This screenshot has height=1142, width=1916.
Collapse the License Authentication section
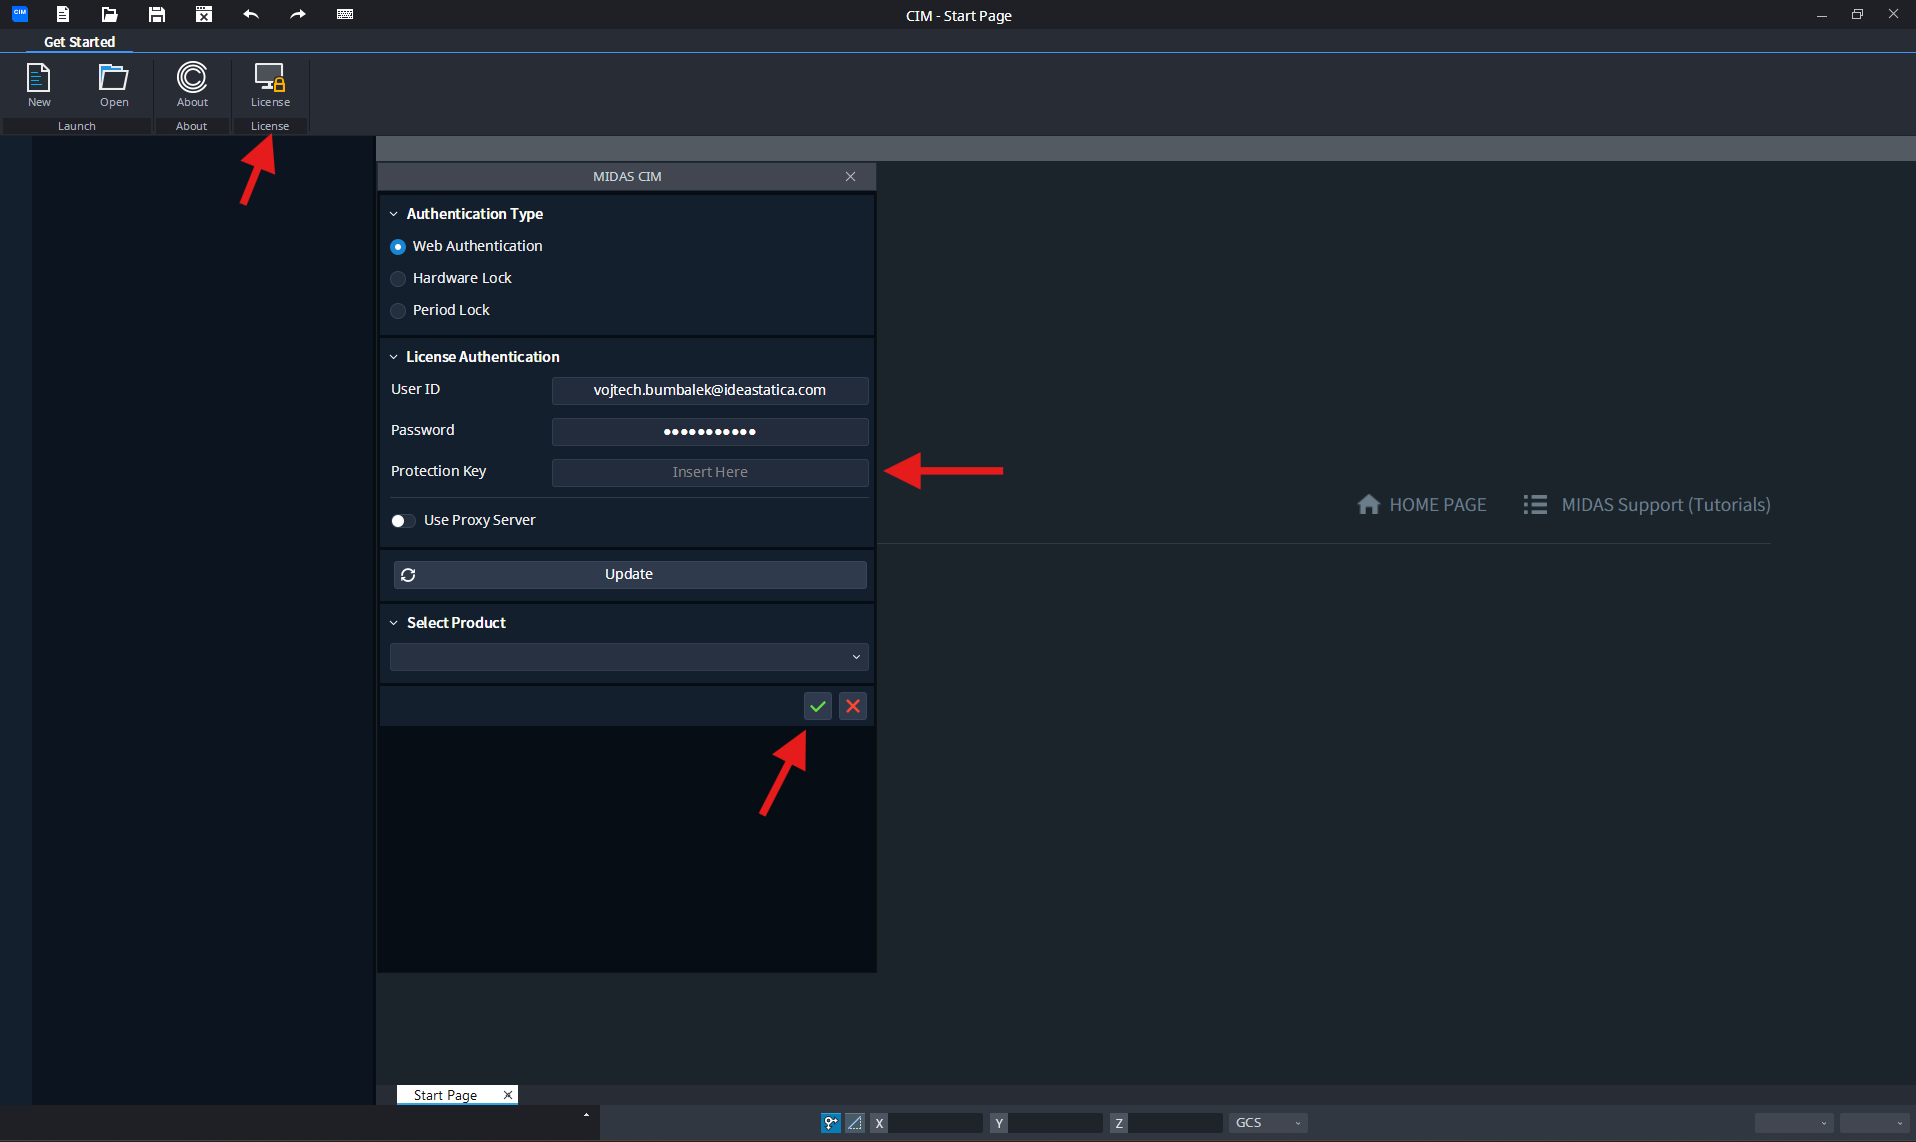coord(394,357)
